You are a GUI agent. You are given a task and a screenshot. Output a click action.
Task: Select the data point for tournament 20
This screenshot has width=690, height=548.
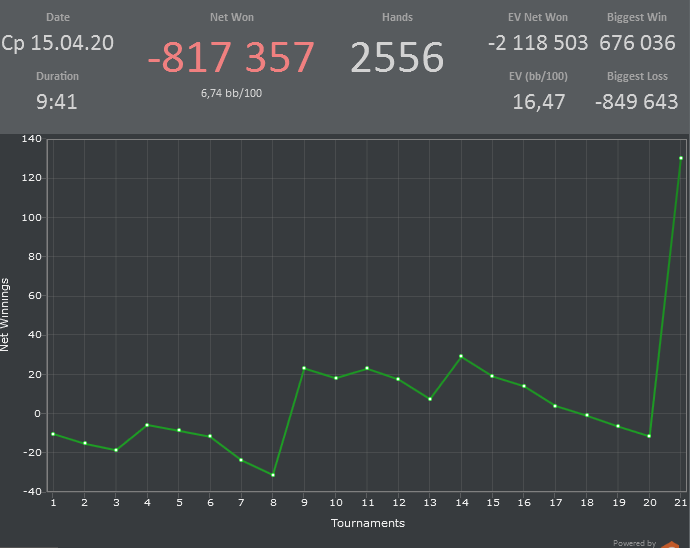pos(649,436)
